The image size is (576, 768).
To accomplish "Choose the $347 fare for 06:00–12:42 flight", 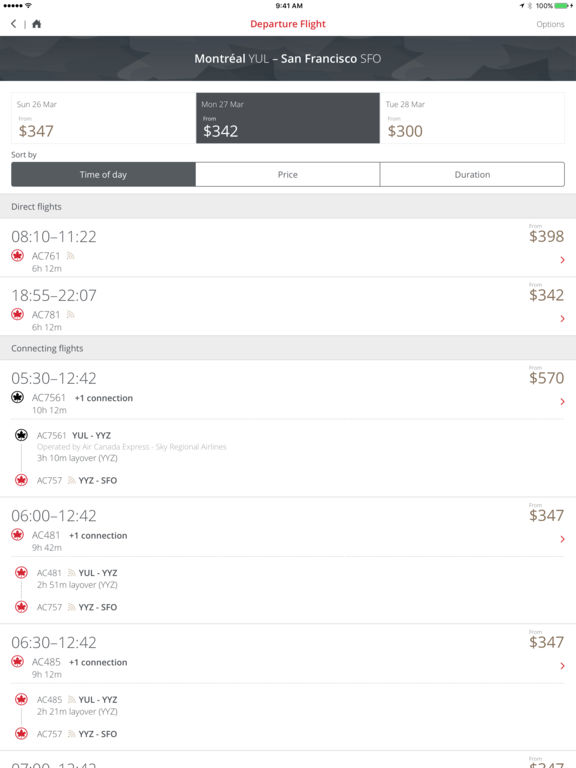I will point(546,515).
